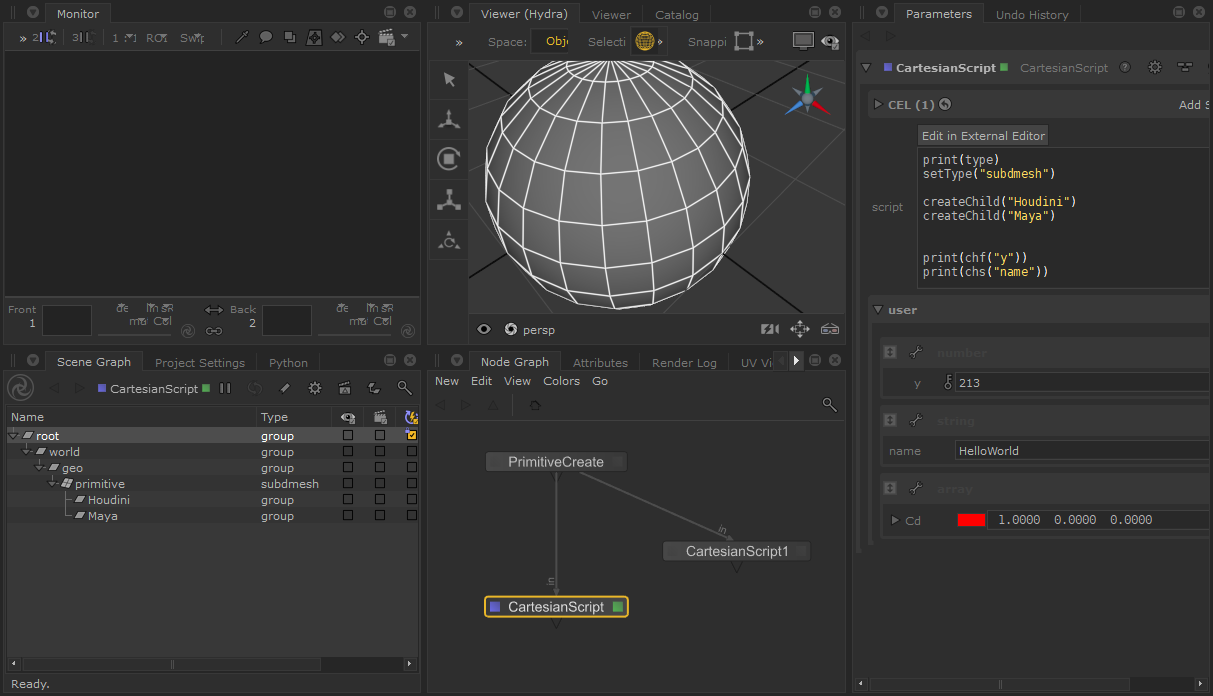
Task: Expand the Cd array parameter
Action: (x=895, y=520)
